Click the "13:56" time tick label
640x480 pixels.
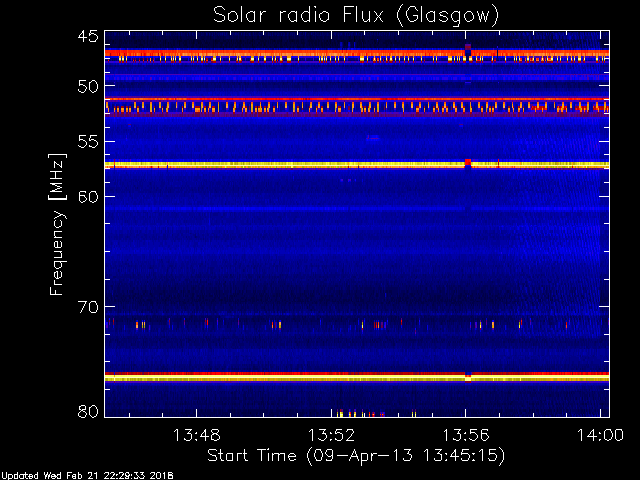(x=466, y=435)
